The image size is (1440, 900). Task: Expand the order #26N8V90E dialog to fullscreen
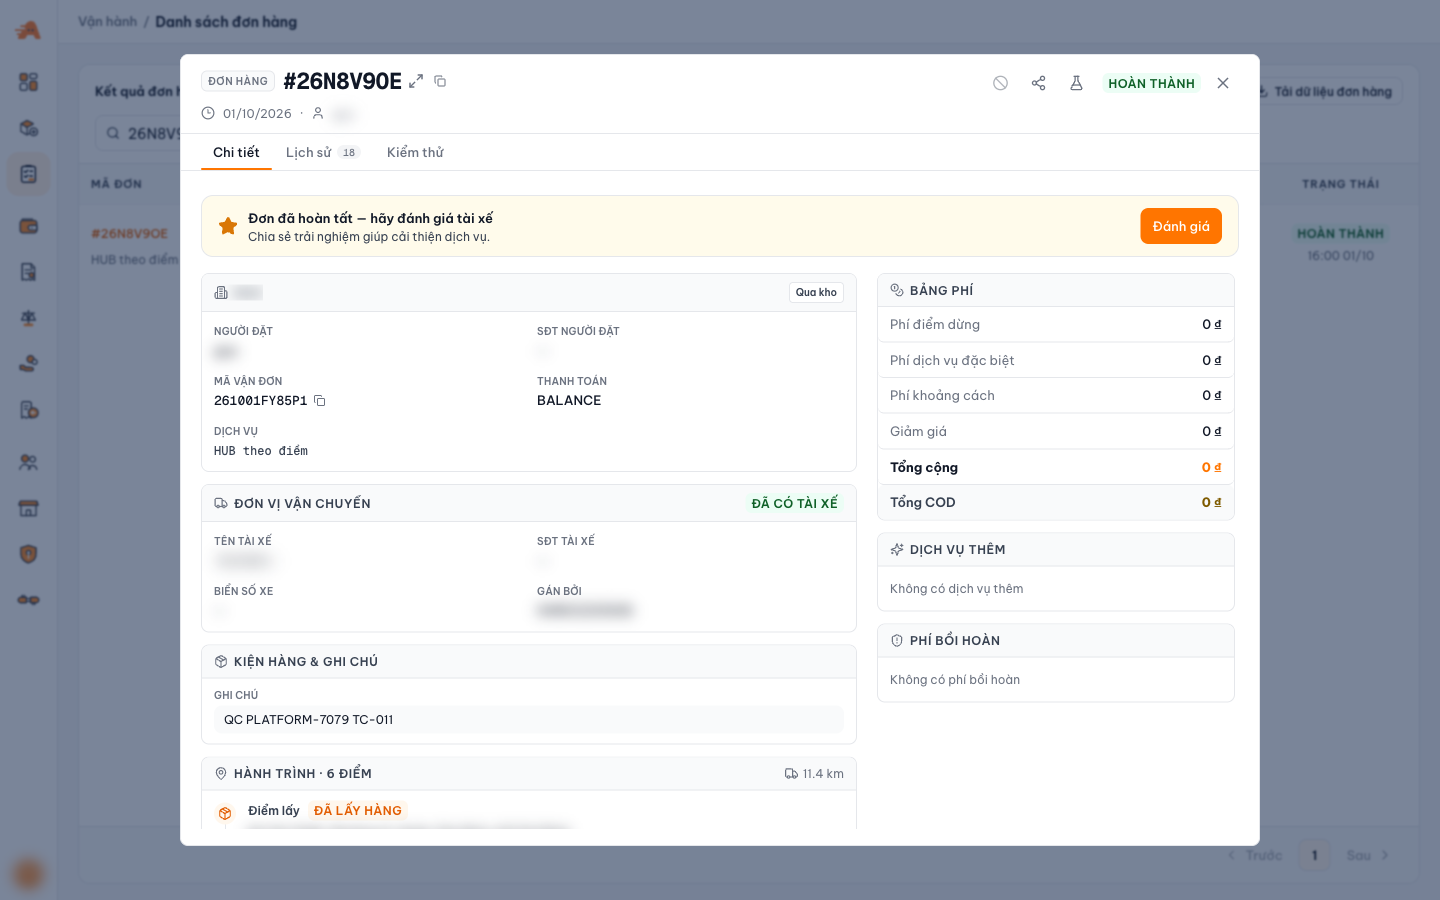pyautogui.click(x=416, y=81)
